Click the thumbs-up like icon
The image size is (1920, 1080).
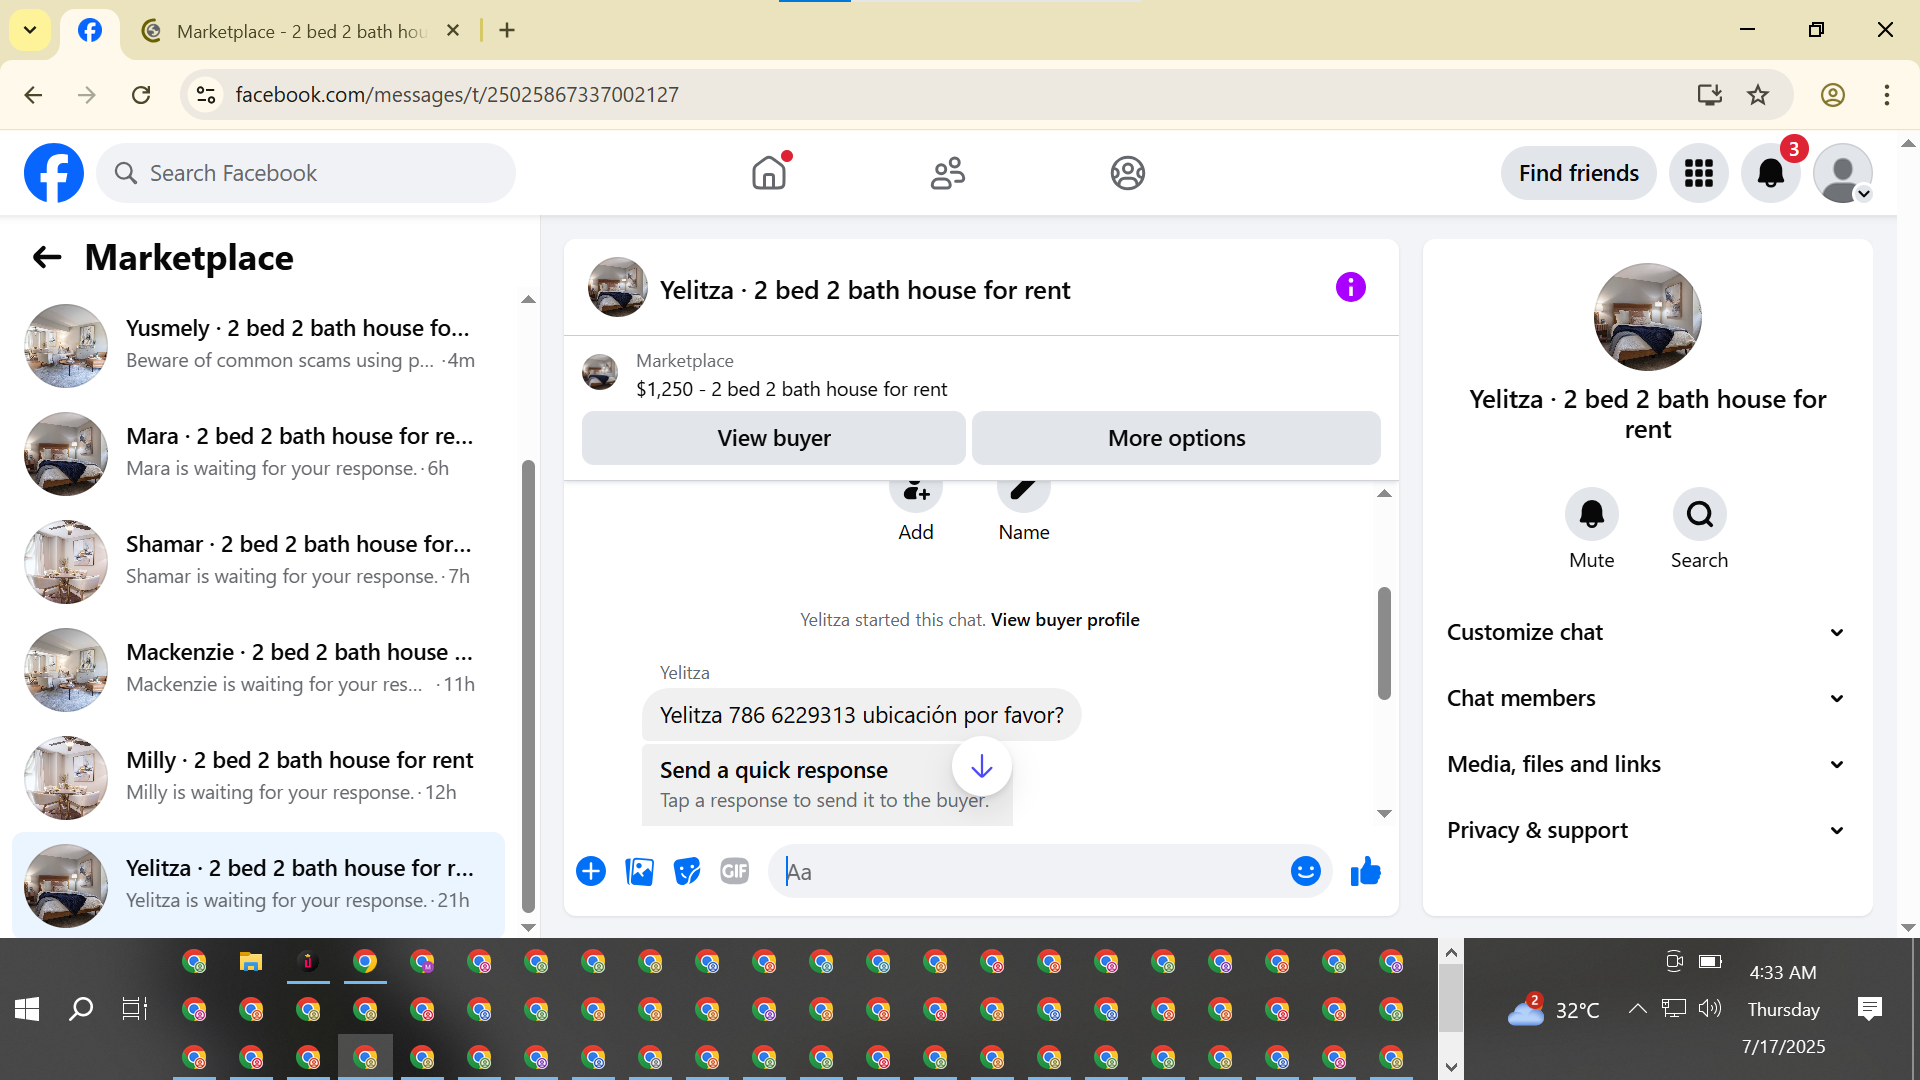tap(1365, 872)
